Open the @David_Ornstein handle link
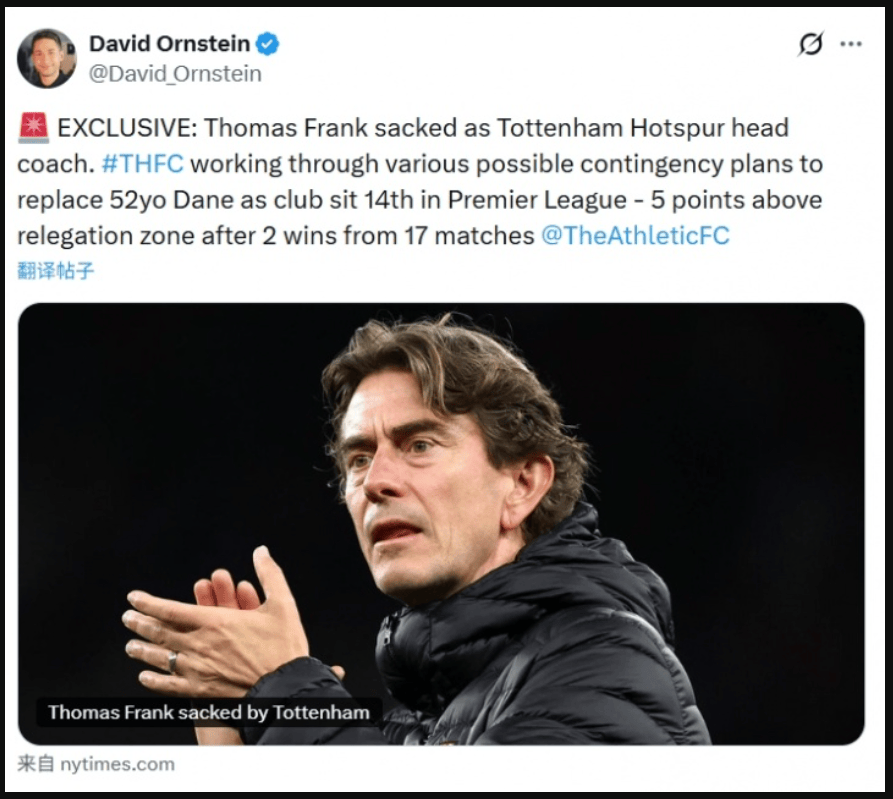 coord(175,74)
